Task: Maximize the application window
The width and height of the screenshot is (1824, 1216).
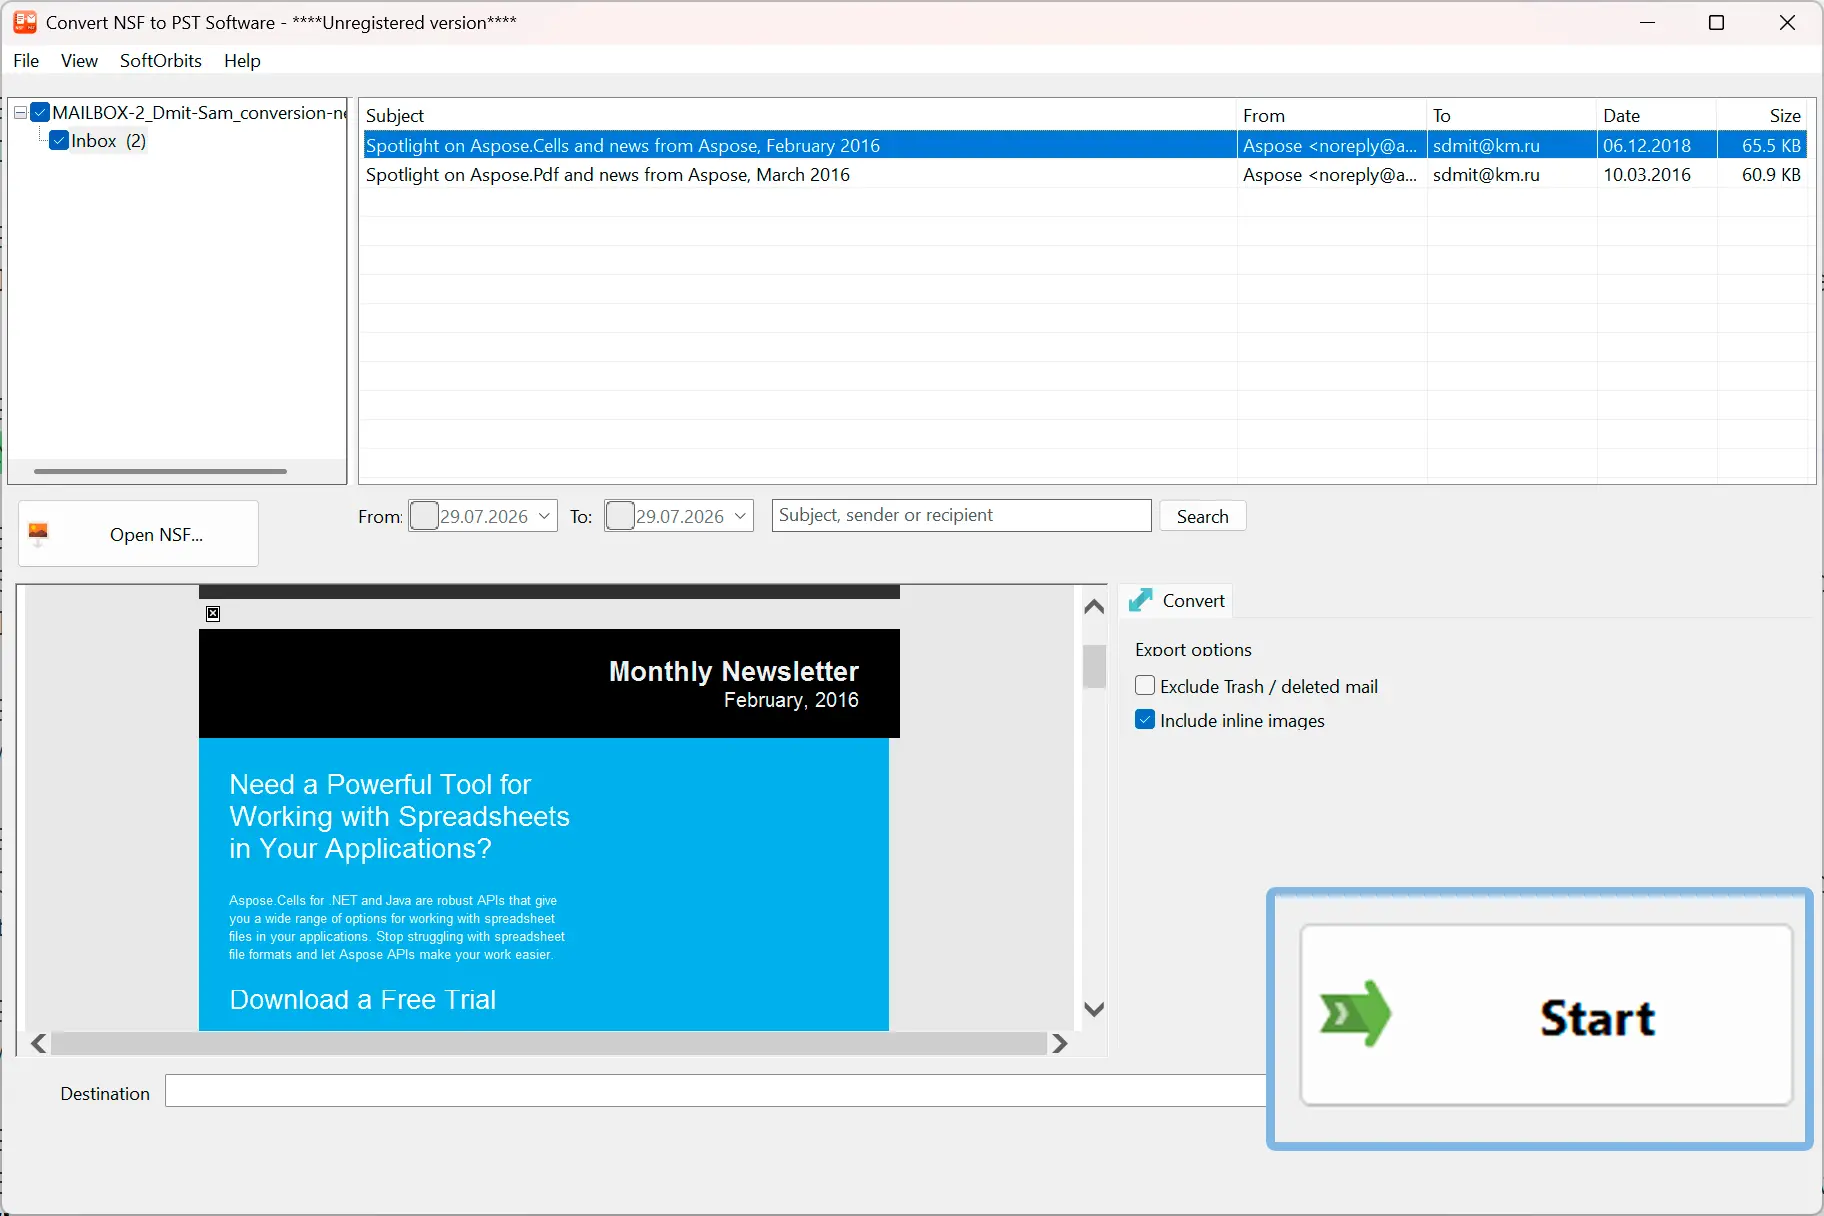Action: pos(1716,22)
